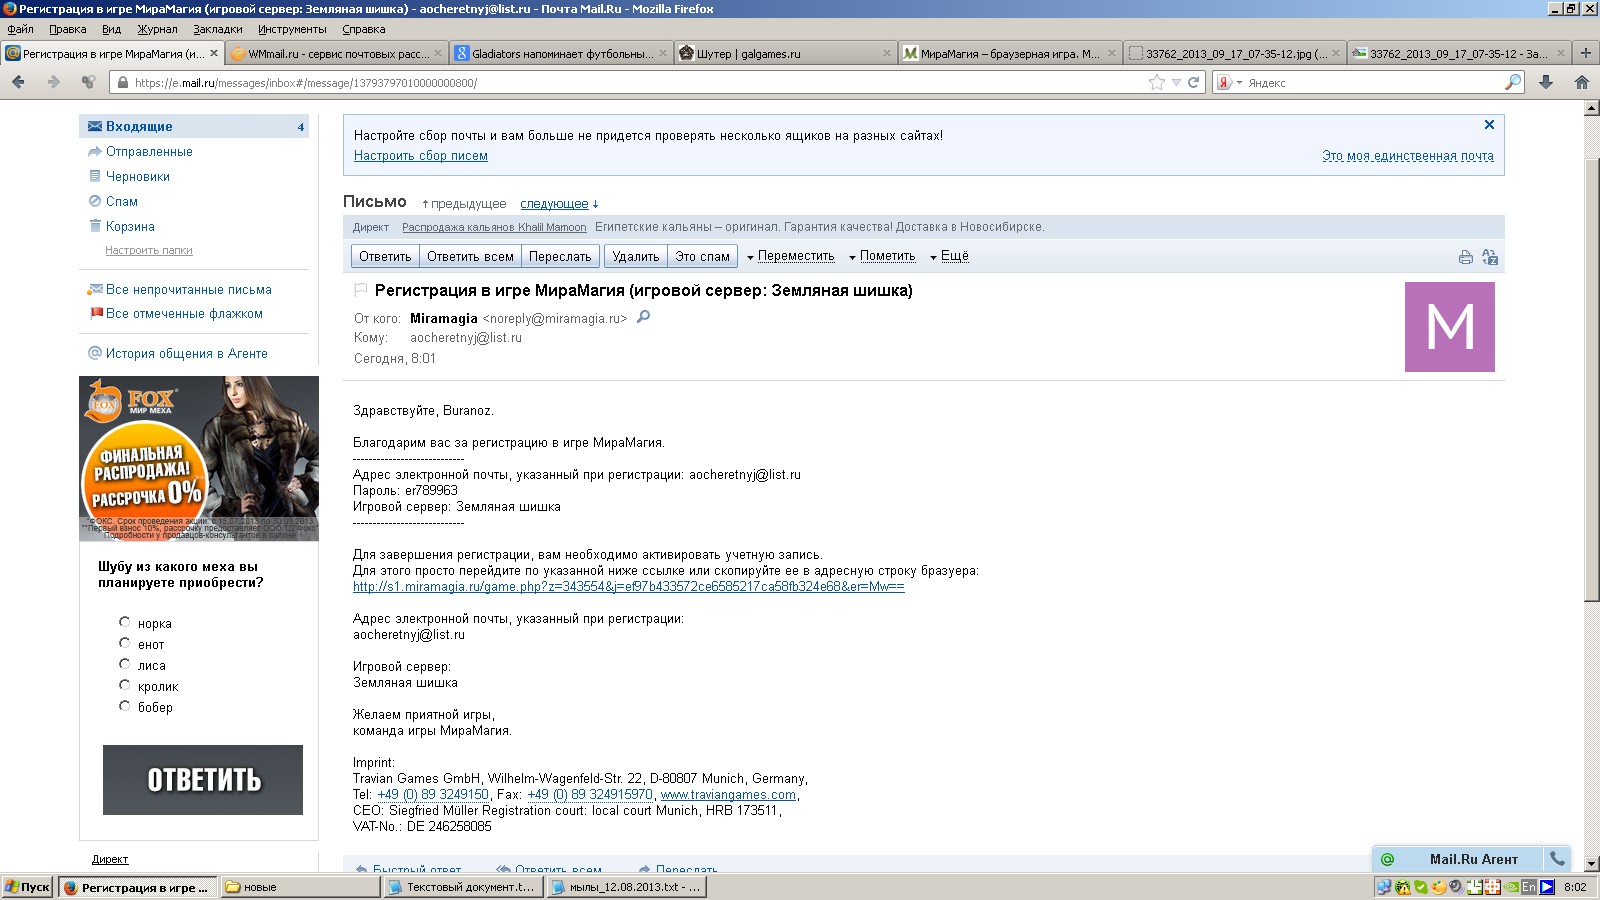The height and width of the screenshot is (900, 1600).
Task: Expand the 'Пометить' dropdown
Action: pos(882,256)
